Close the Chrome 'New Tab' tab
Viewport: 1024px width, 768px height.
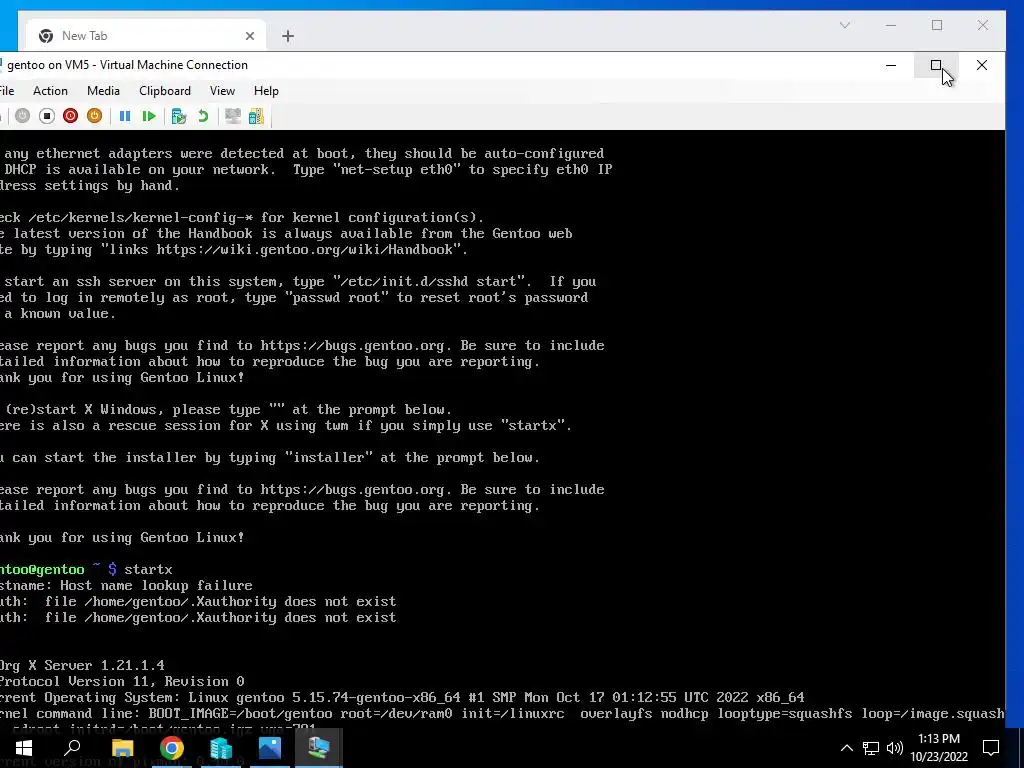coord(249,36)
